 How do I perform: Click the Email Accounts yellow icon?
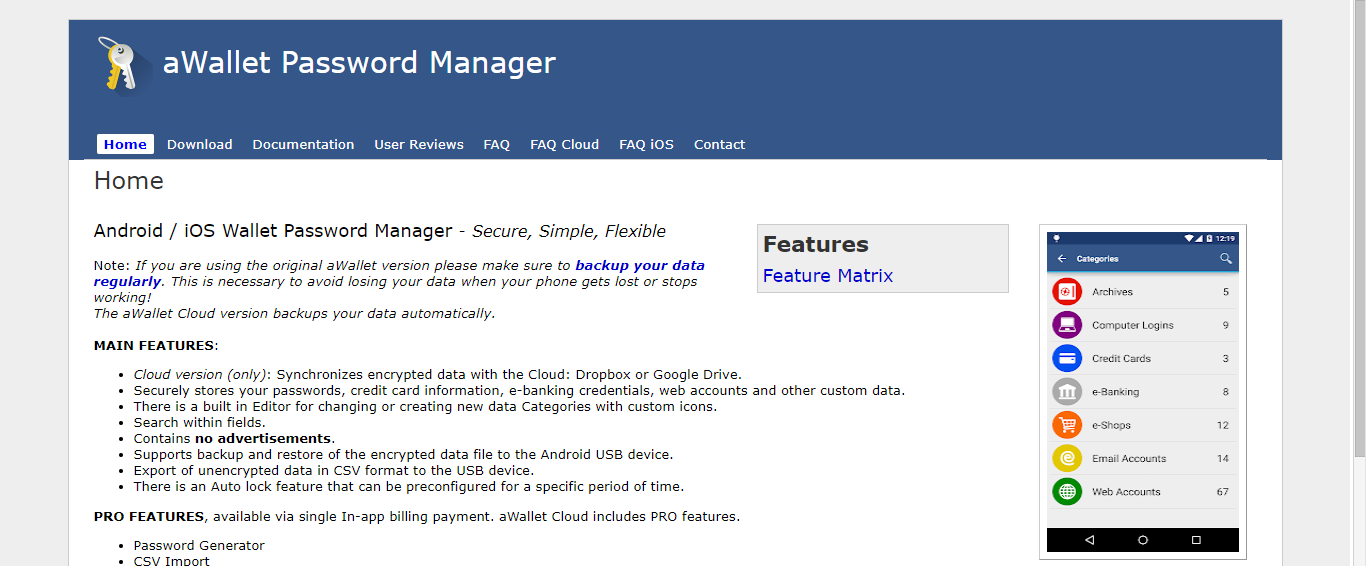coord(1067,458)
